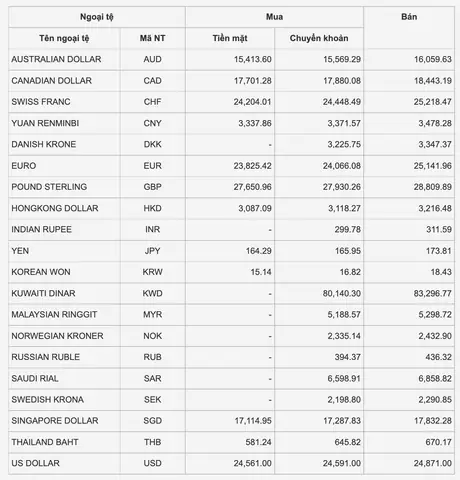Click the USD currency code cell
The image size is (460, 480).
tap(153, 463)
